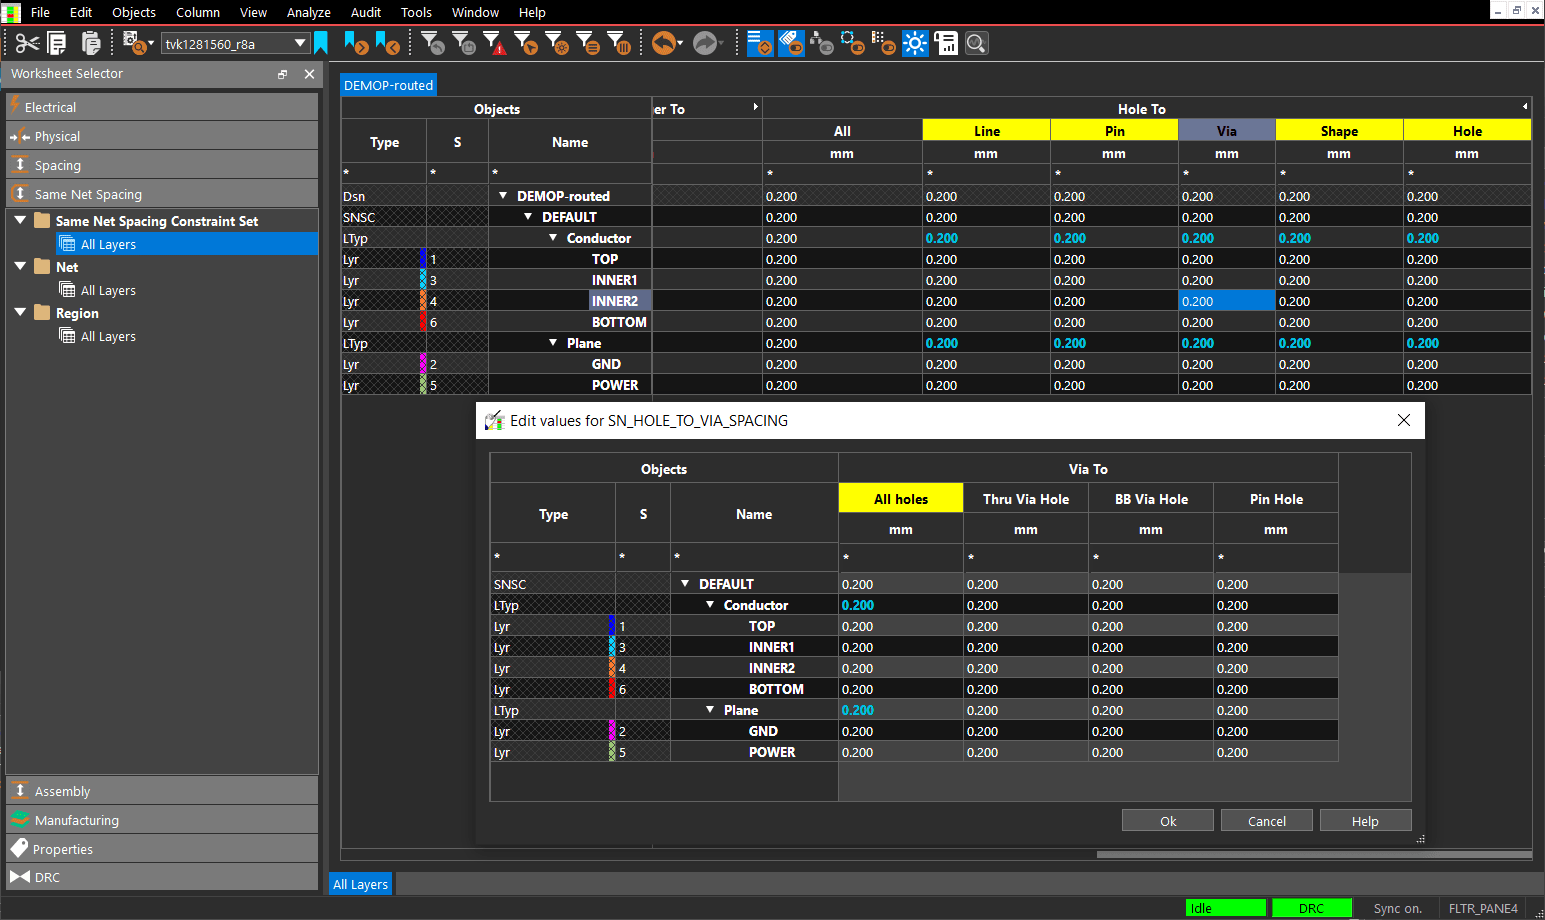The image size is (1545, 920).
Task: Click the dashed selection box toggle icon
Action: tap(853, 43)
